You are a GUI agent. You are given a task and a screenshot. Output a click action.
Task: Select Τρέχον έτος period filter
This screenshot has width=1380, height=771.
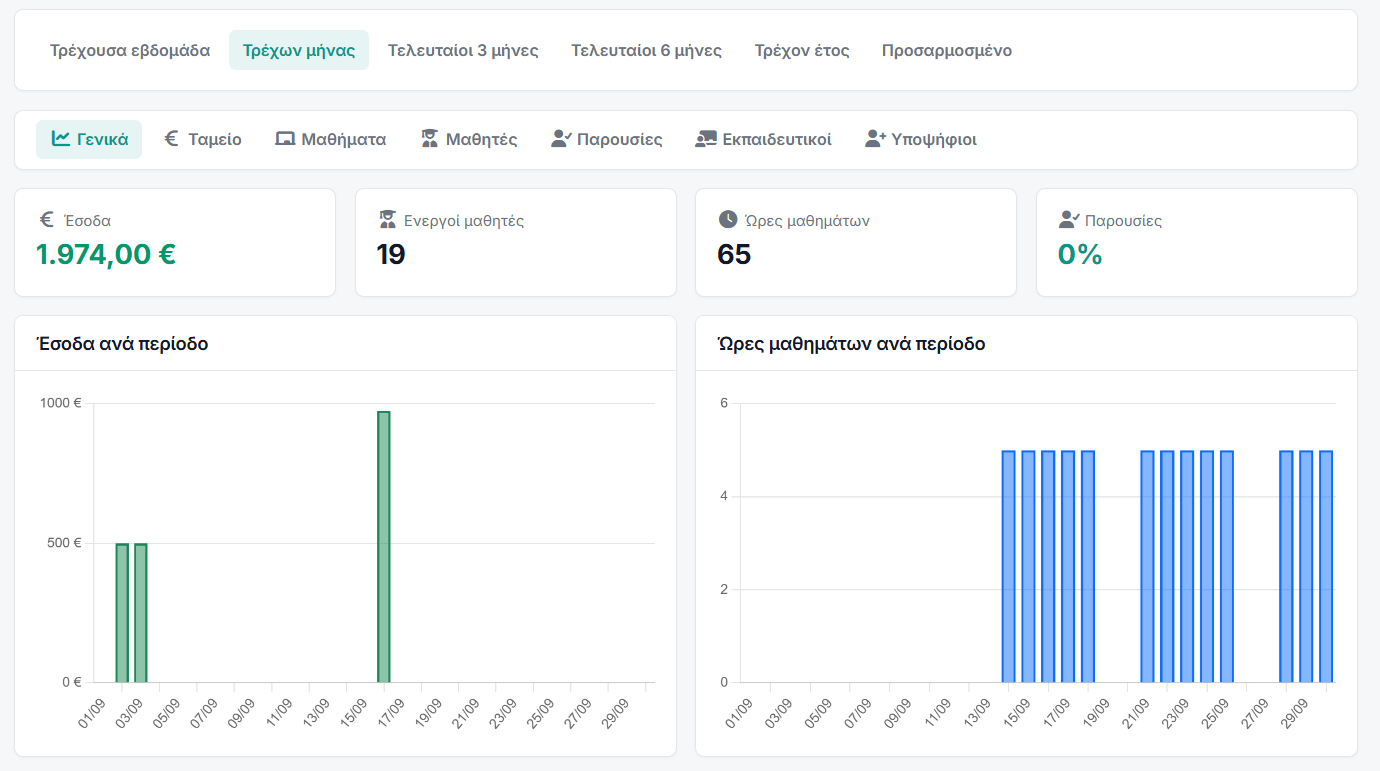point(802,50)
